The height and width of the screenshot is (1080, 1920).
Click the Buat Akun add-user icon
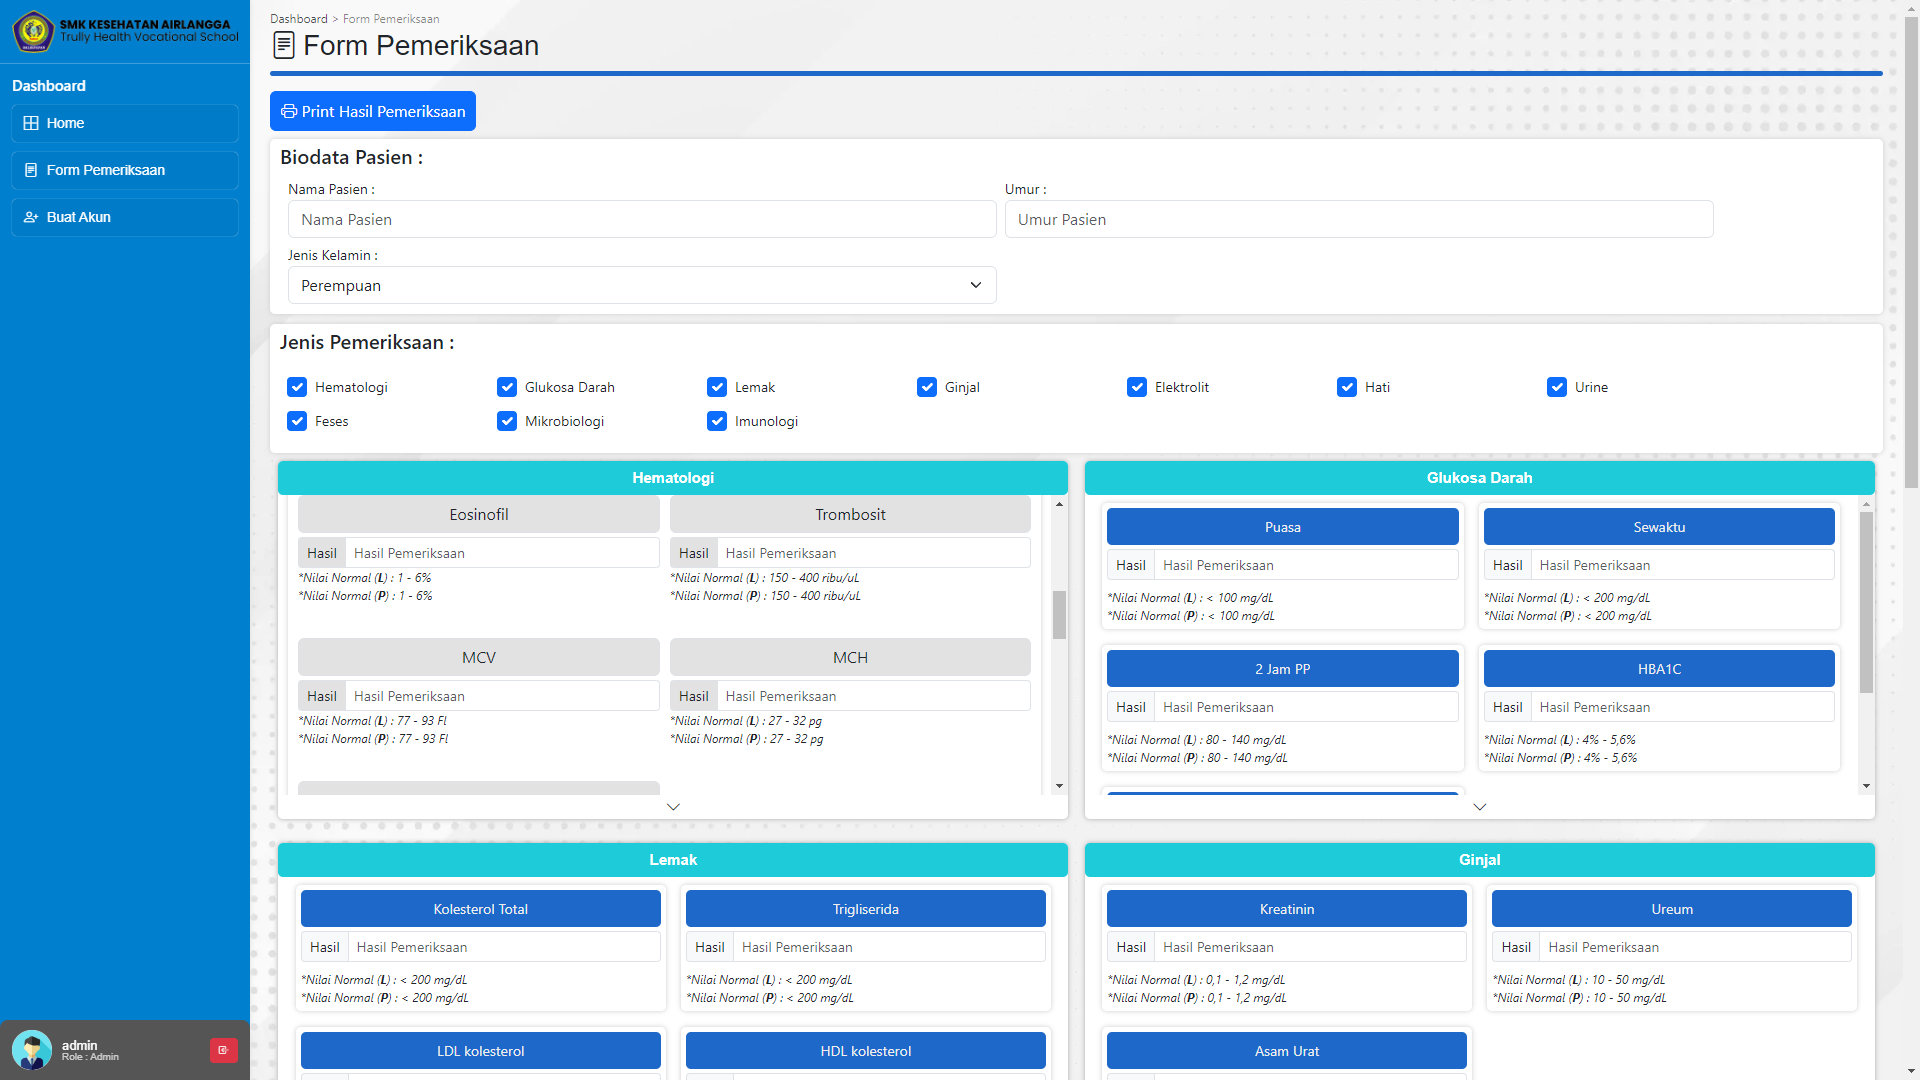click(x=31, y=217)
